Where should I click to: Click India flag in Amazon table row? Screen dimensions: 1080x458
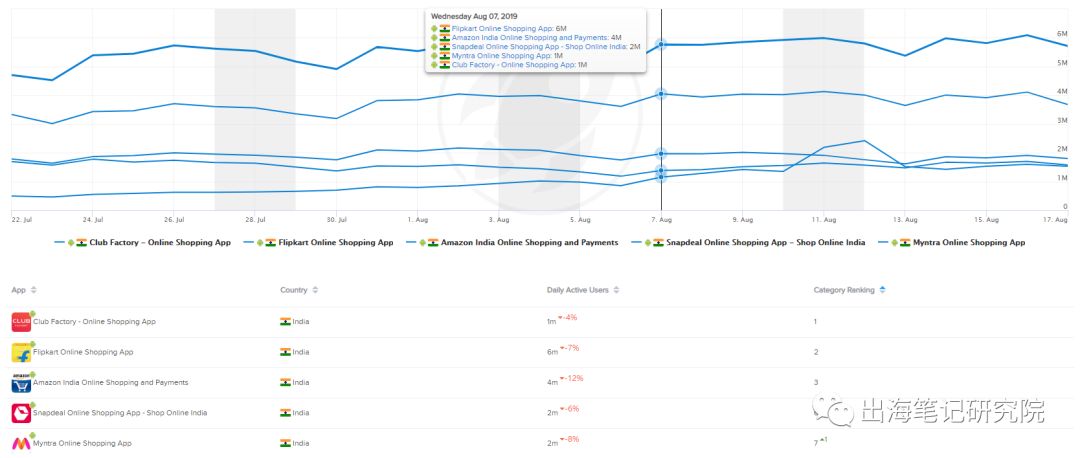pyautogui.click(x=285, y=383)
